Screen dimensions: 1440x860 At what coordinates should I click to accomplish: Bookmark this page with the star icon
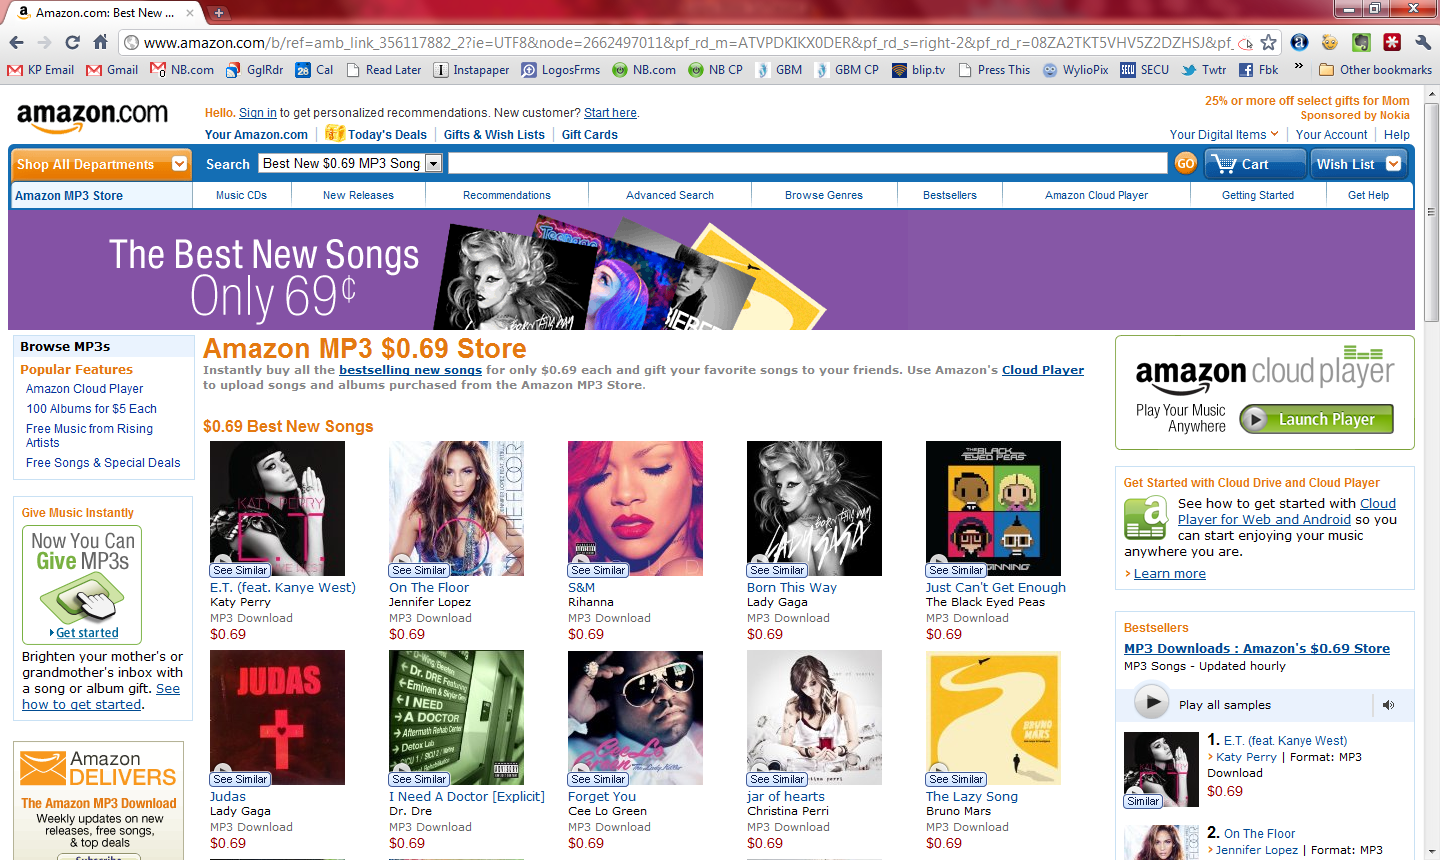[1269, 42]
